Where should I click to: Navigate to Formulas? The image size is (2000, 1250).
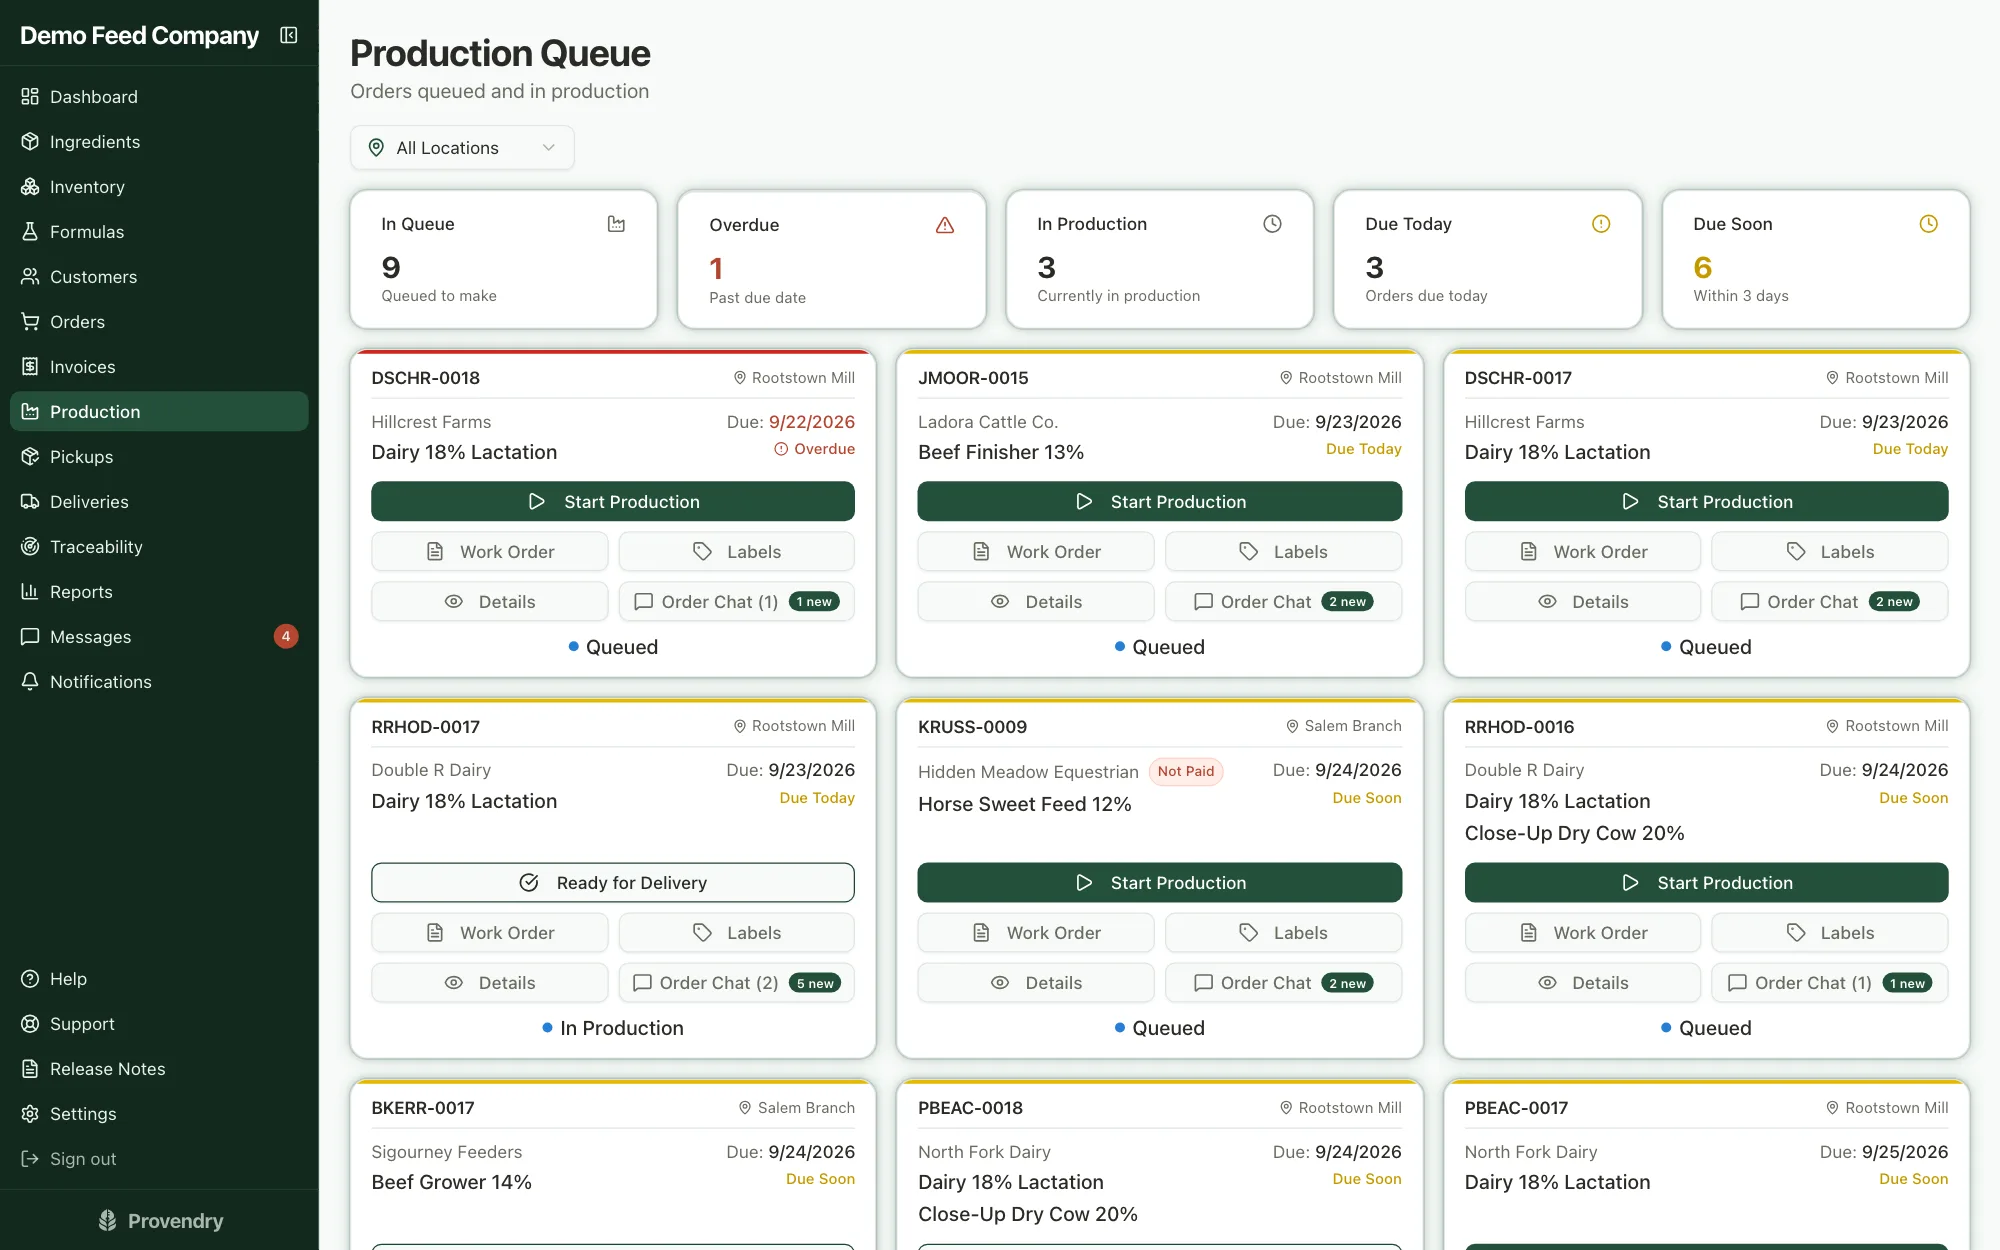coord(159,232)
